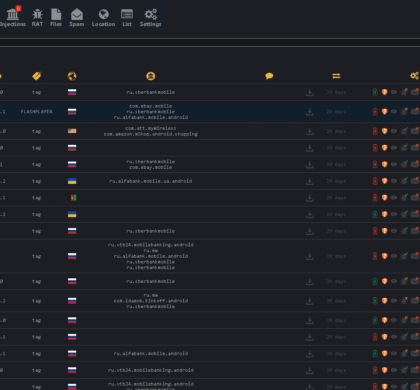Click the 29 days value in FLASHPLAYER row
The width and height of the screenshot is (420, 390).
(x=336, y=112)
